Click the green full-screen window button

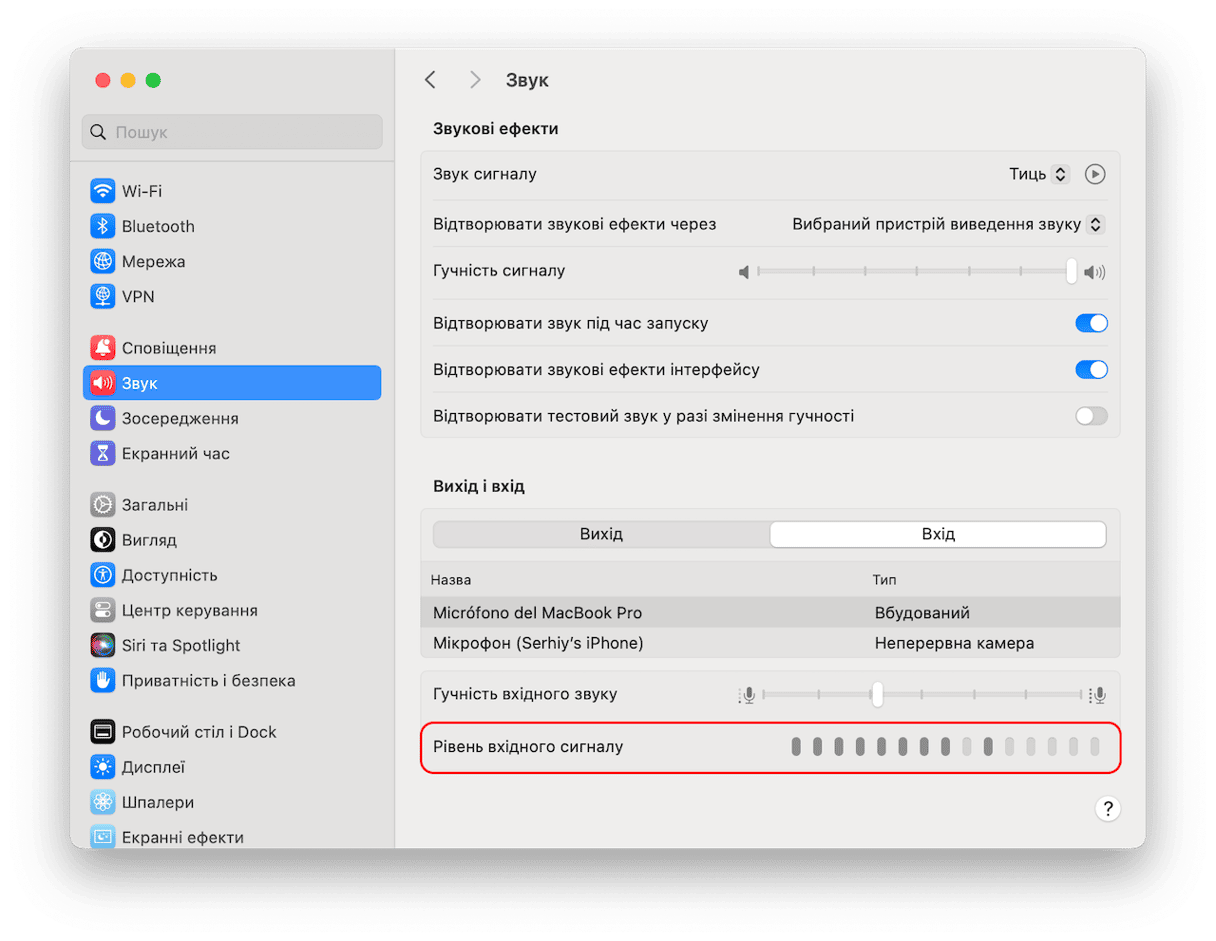click(153, 80)
